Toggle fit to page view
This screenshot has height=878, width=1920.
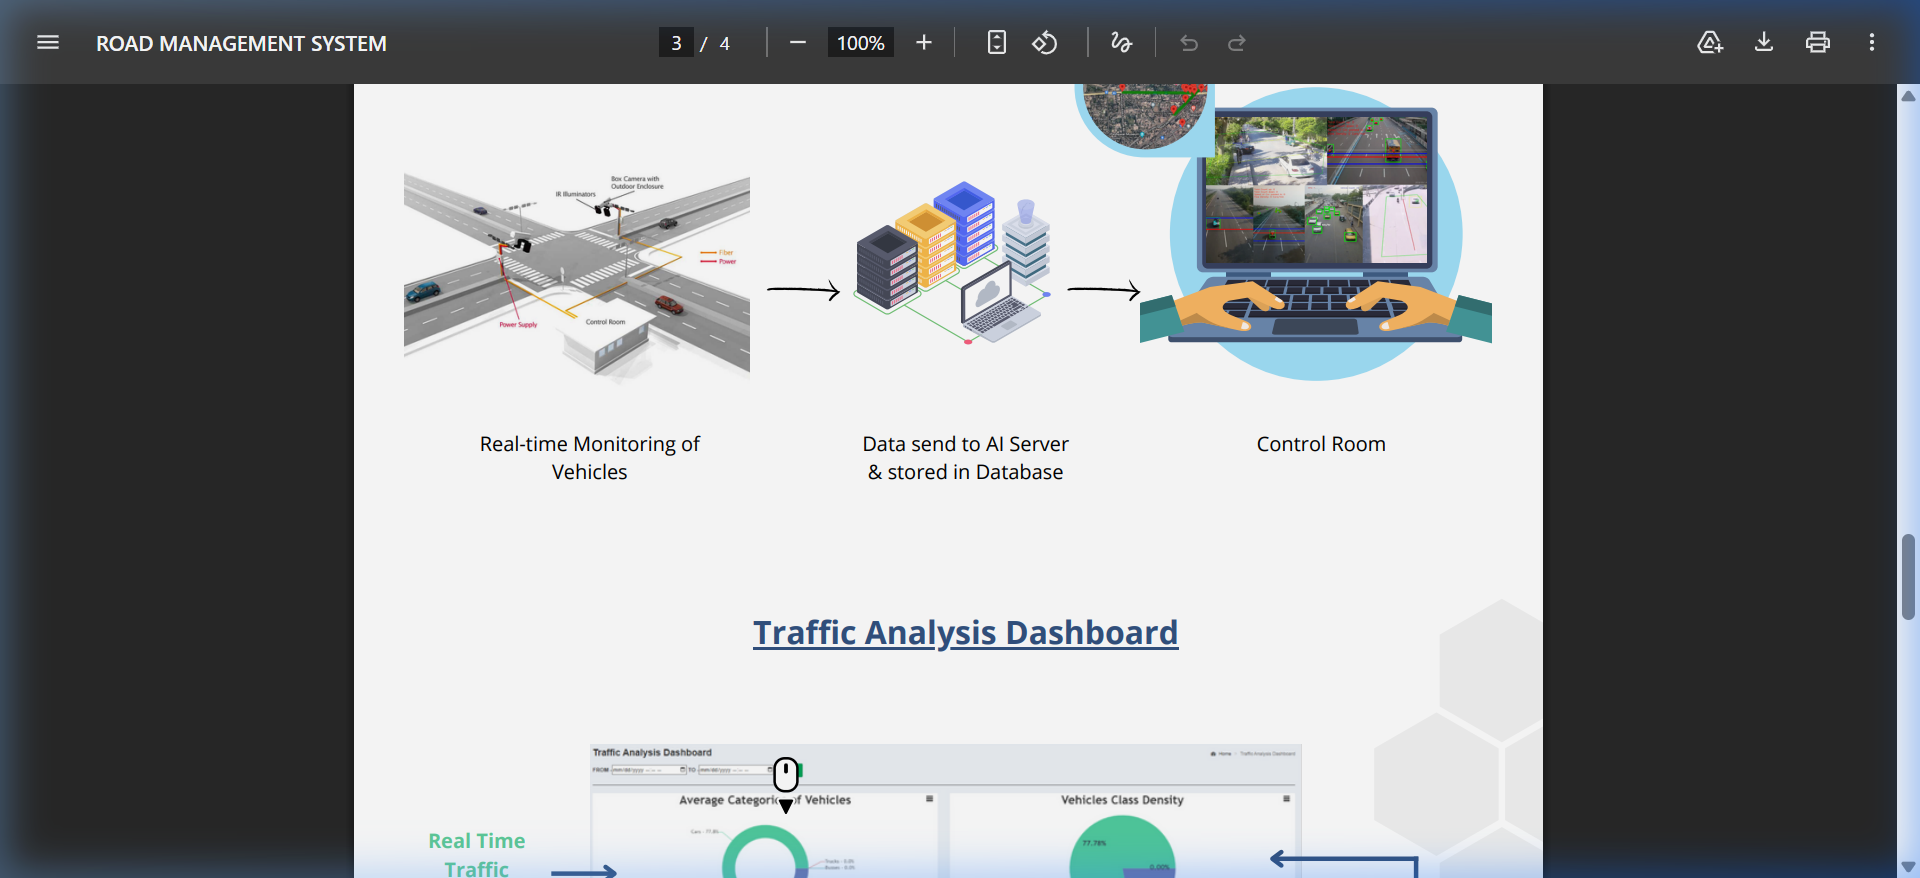click(996, 42)
